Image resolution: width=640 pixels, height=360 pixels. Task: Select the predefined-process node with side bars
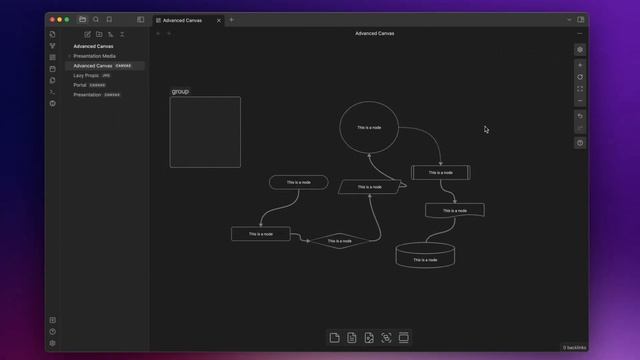pos(440,173)
